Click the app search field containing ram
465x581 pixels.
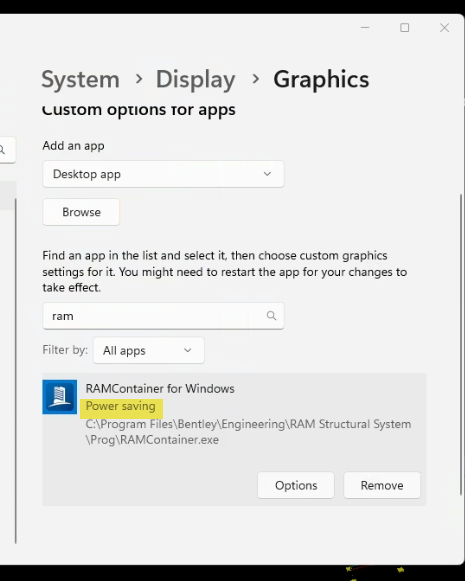[x=163, y=316]
